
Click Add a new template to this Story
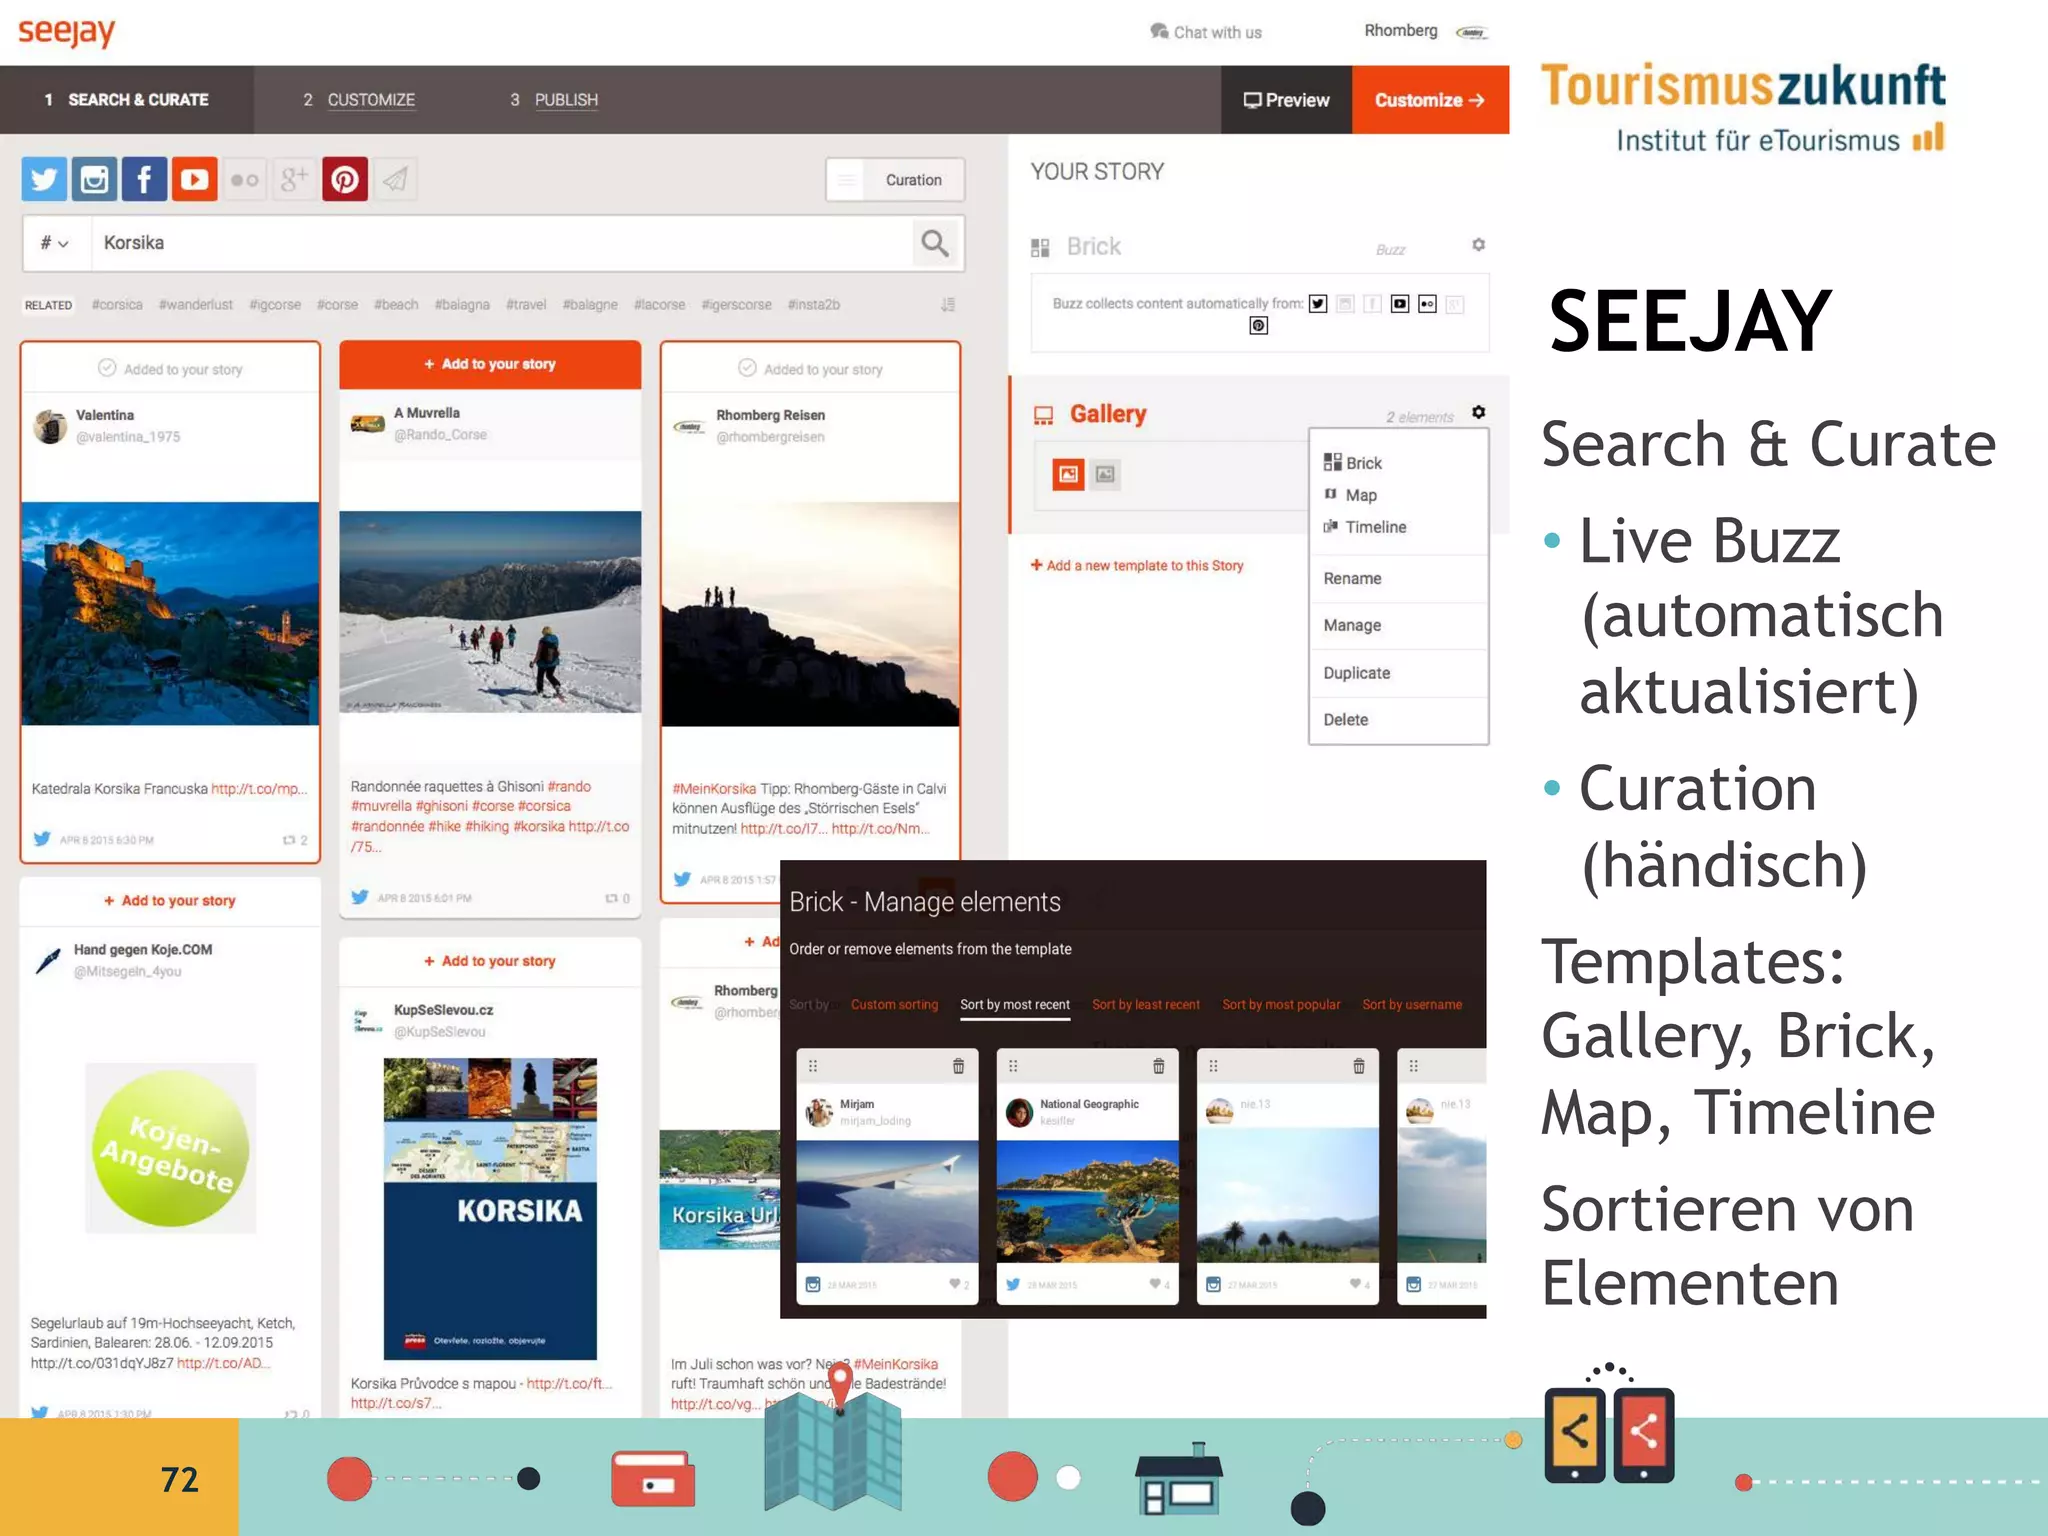(x=1137, y=566)
